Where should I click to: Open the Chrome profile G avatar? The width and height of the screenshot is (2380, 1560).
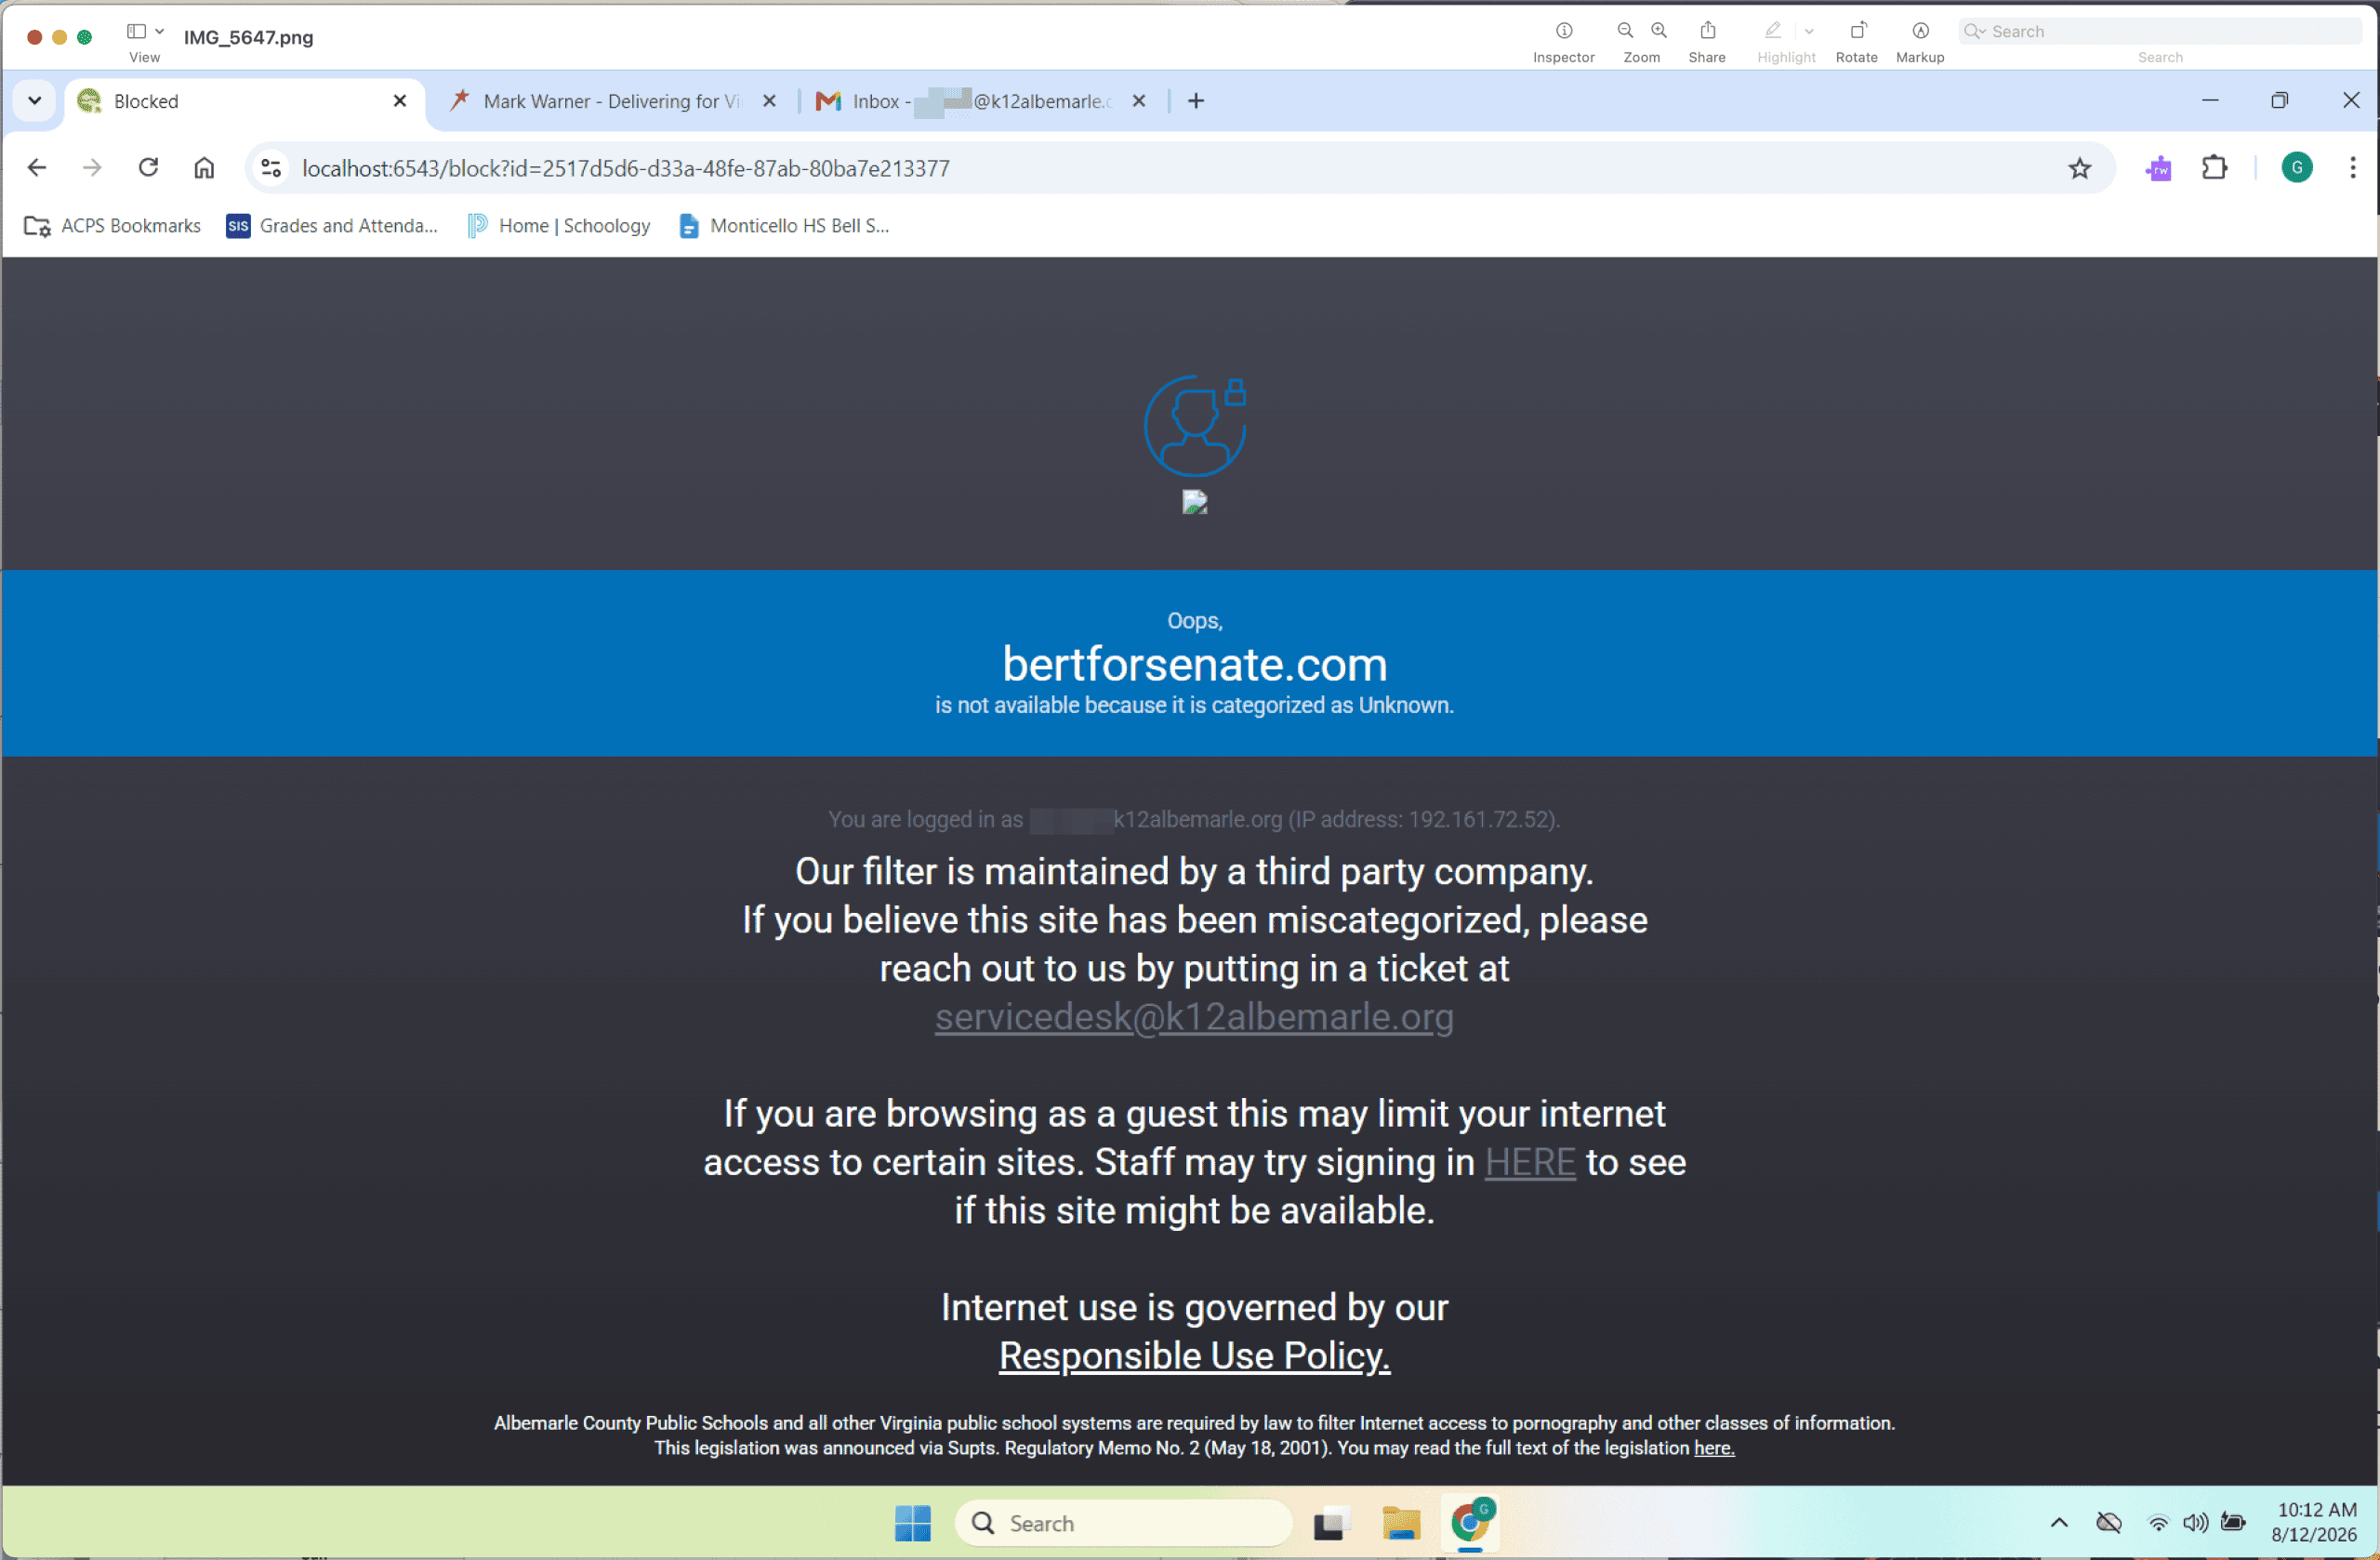coord(2297,168)
